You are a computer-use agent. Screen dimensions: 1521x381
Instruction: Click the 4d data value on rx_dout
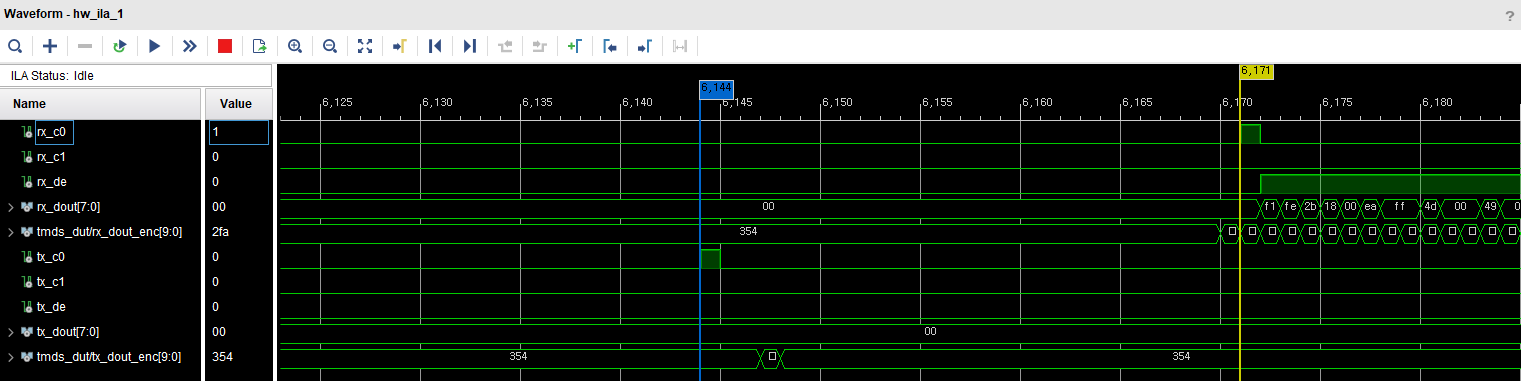click(1430, 207)
